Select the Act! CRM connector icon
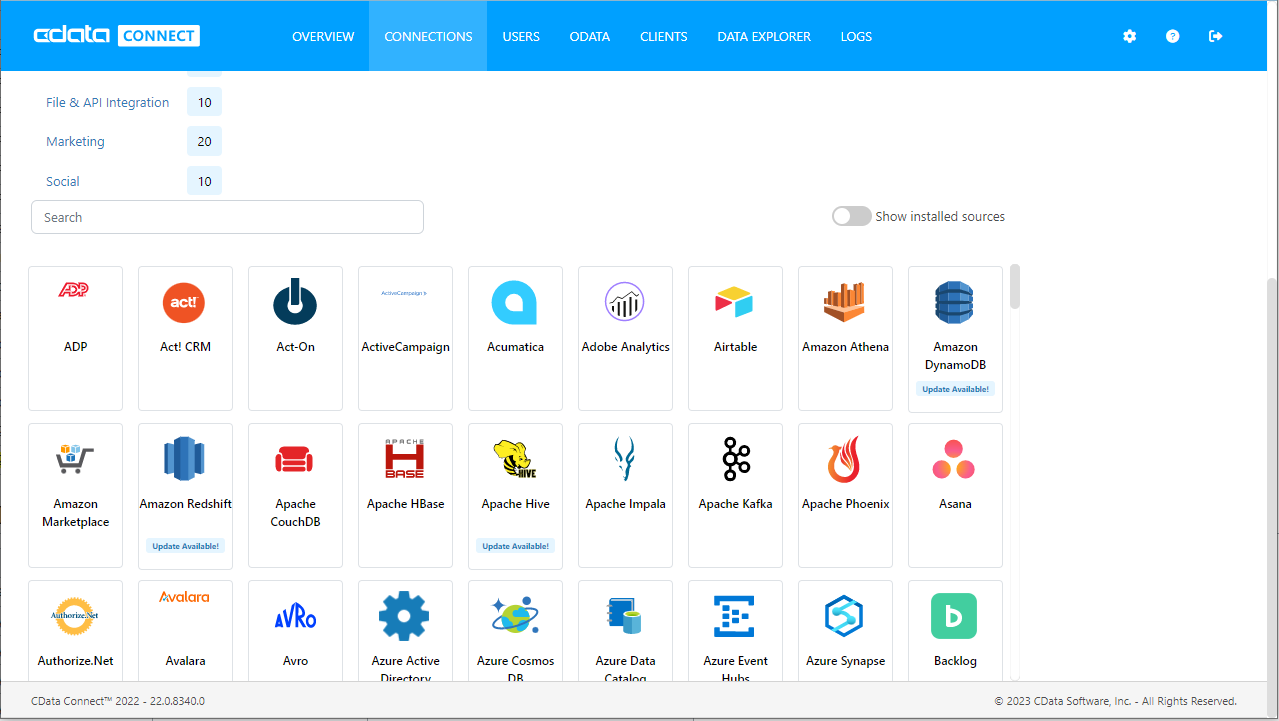The height and width of the screenshot is (721, 1279). [x=185, y=302]
